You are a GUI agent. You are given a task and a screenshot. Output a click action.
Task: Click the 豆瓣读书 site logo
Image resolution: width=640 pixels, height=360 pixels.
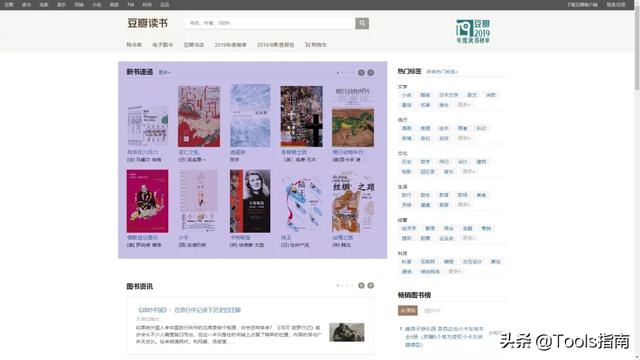point(147,23)
